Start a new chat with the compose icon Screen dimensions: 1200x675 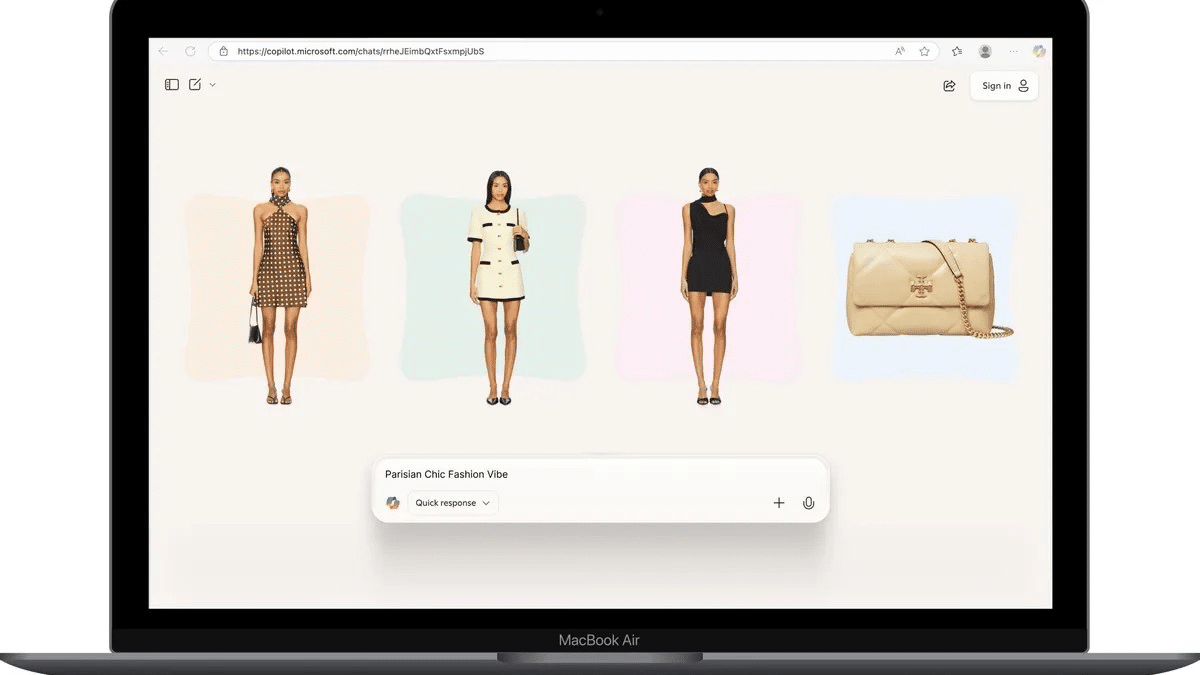pos(194,84)
